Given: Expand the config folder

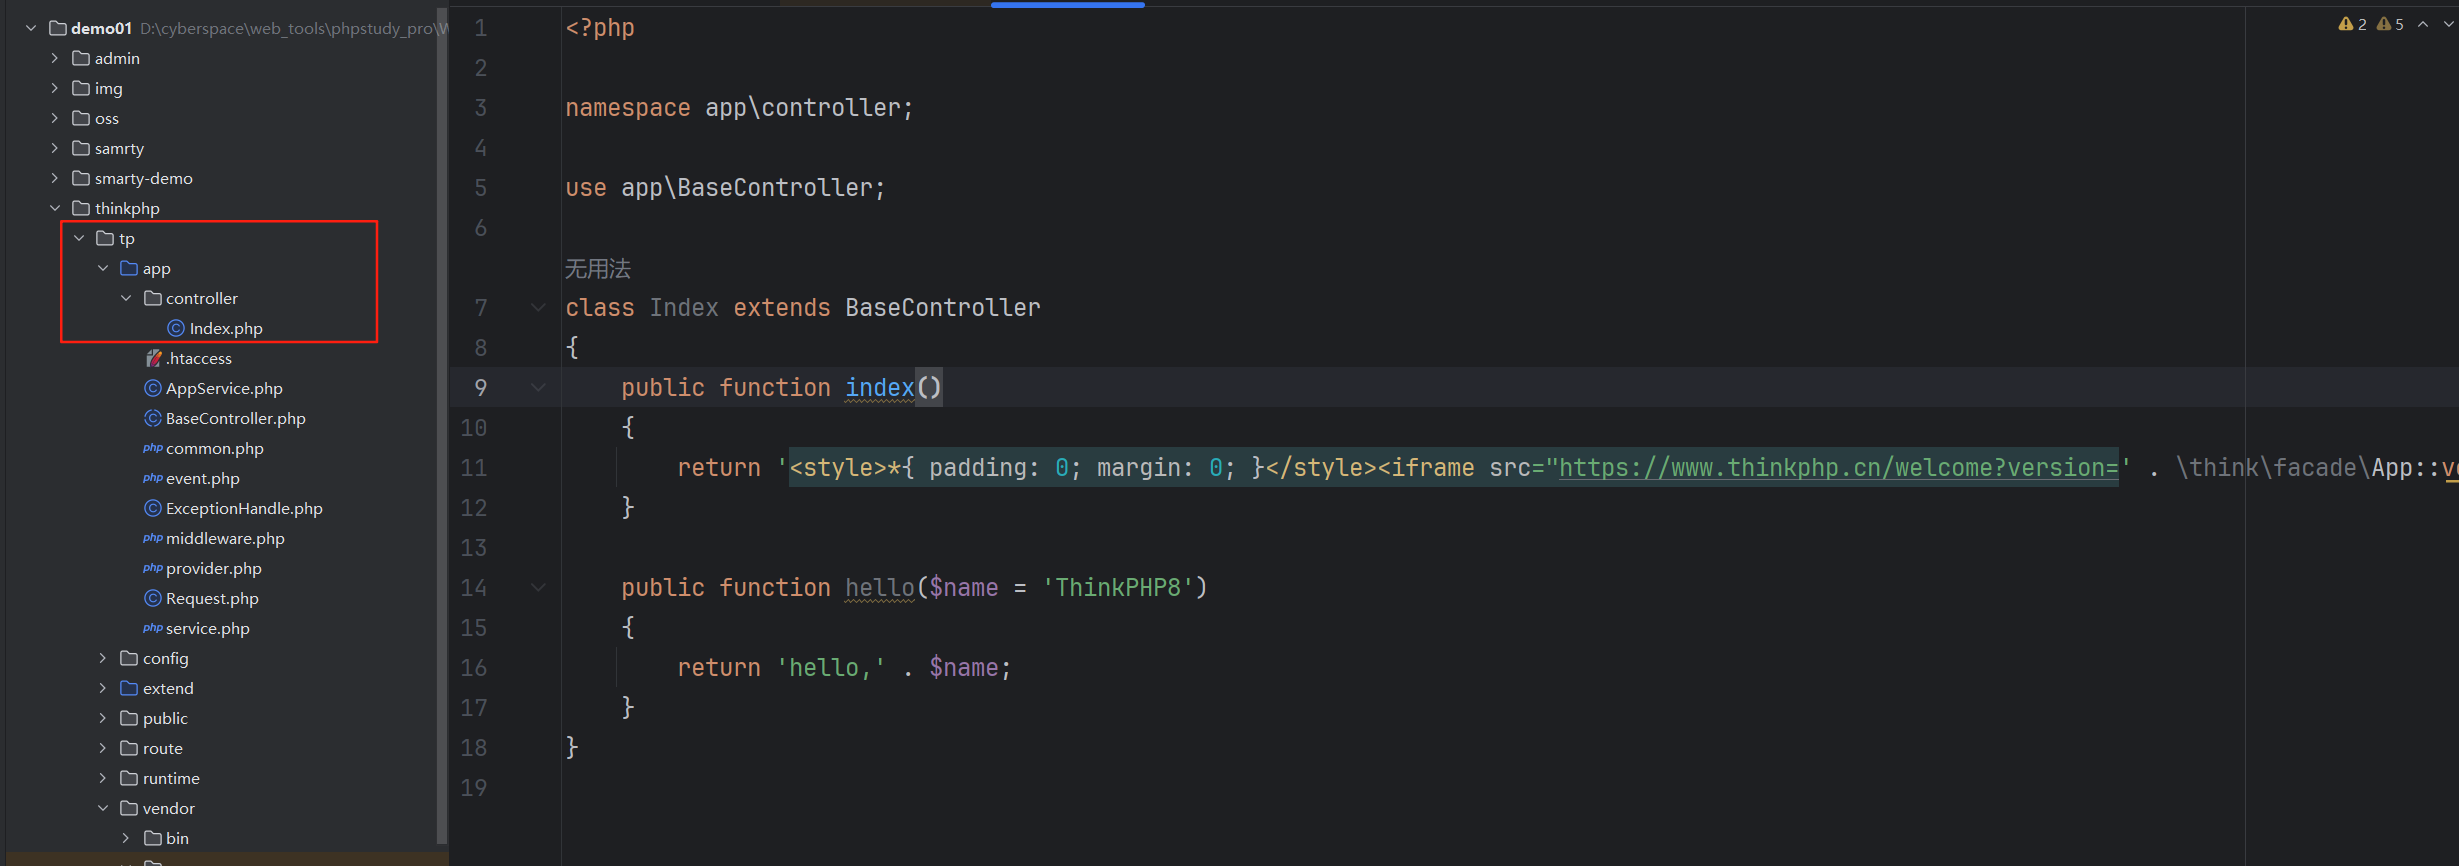Looking at the screenshot, I should pos(103,658).
